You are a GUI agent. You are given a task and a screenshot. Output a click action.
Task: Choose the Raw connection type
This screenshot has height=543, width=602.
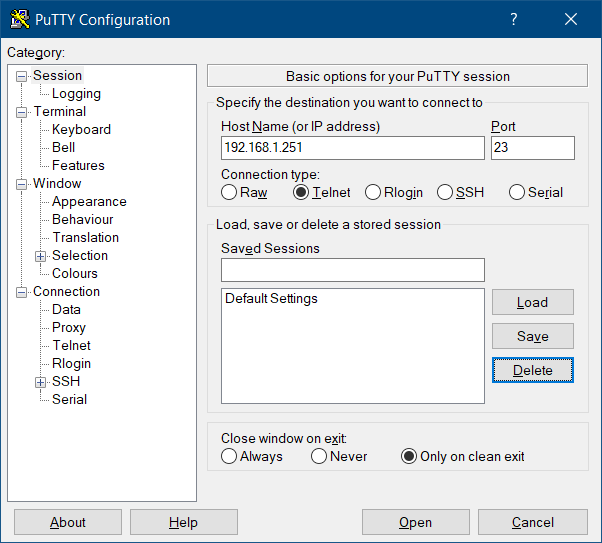point(229,192)
